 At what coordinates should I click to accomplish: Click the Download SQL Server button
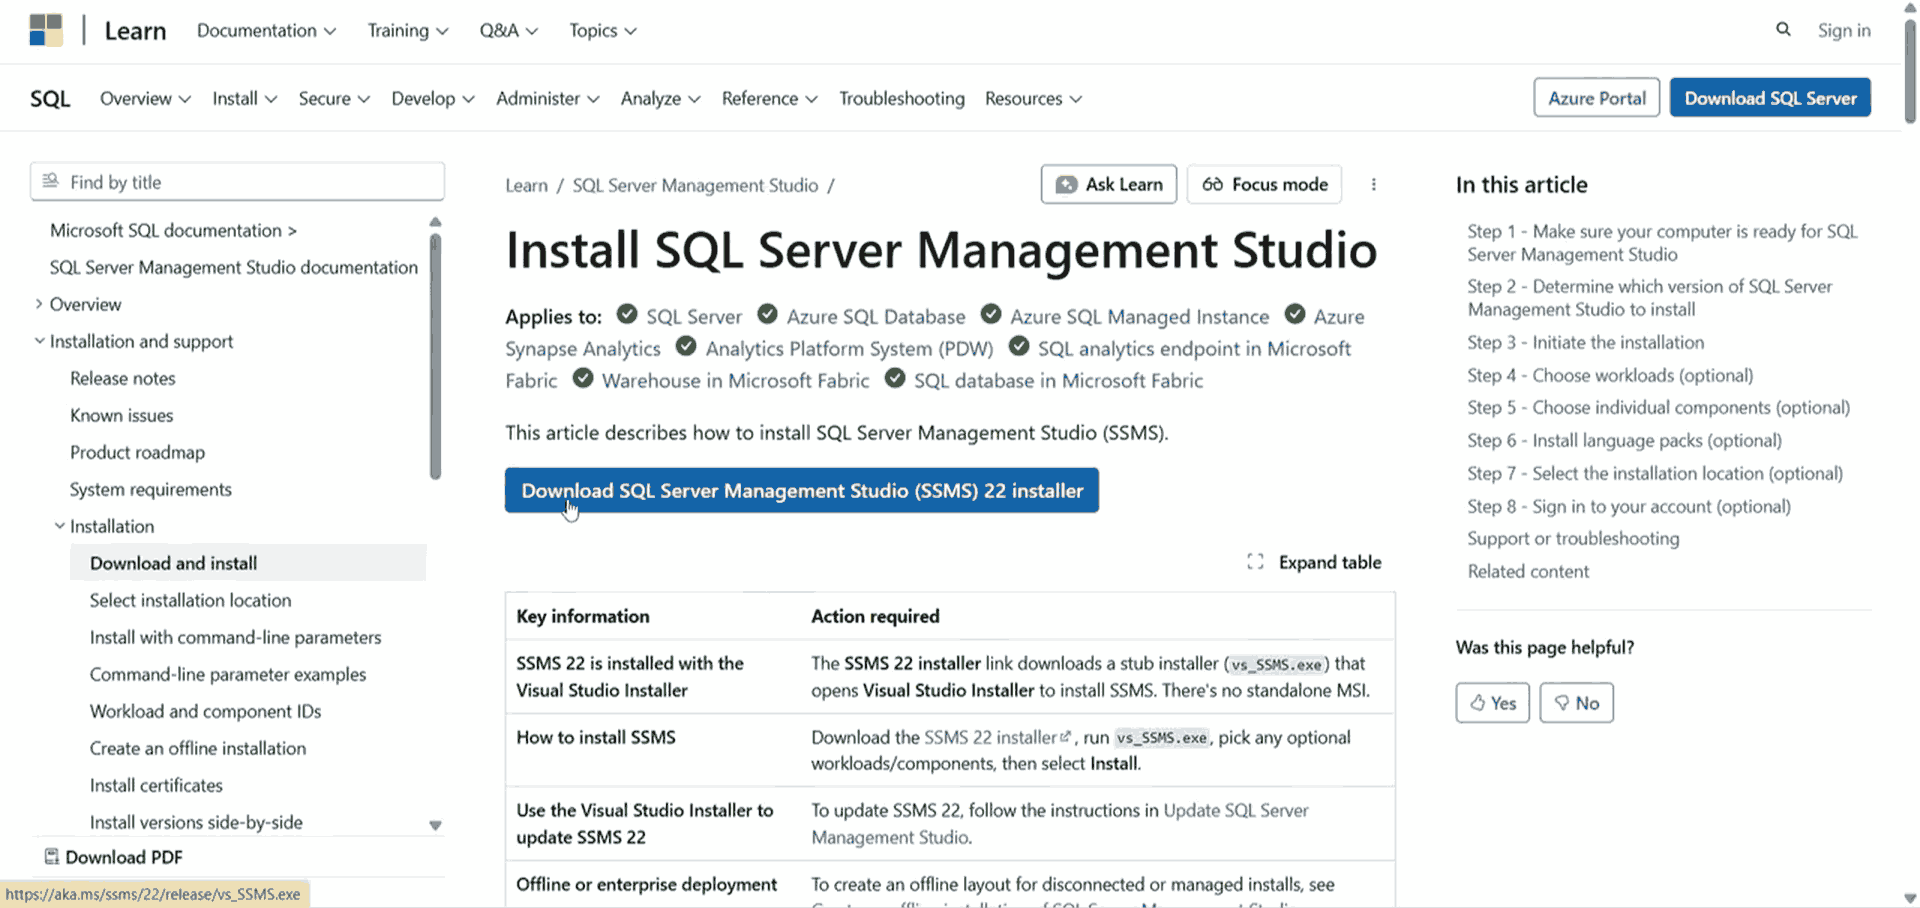point(1770,98)
